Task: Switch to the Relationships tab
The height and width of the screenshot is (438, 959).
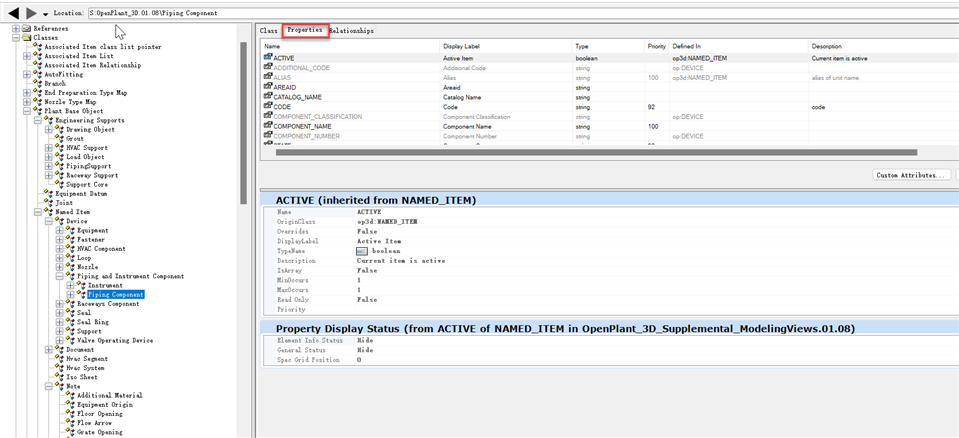Action: [352, 31]
